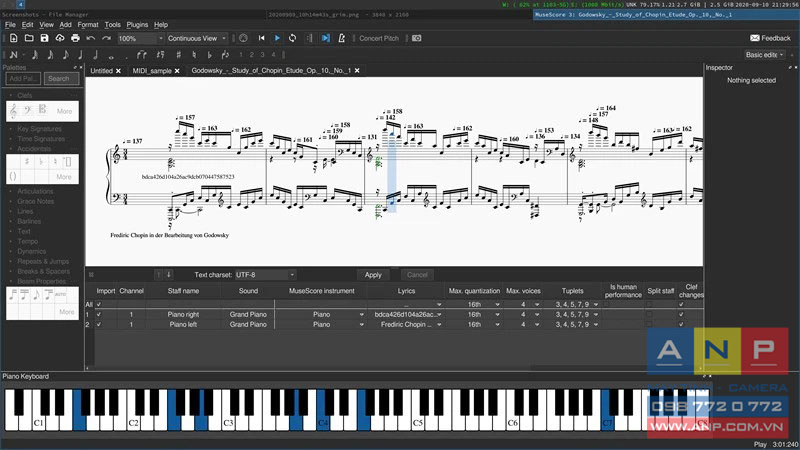Image resolution: width=800 pixels, height=450 pixels.
Task: Open the File menu
Action: click(10, 24)
